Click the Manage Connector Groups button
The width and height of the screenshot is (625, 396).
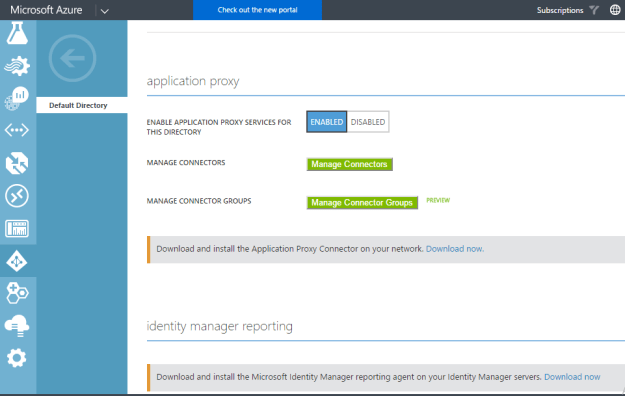click(x=362, y=203)
